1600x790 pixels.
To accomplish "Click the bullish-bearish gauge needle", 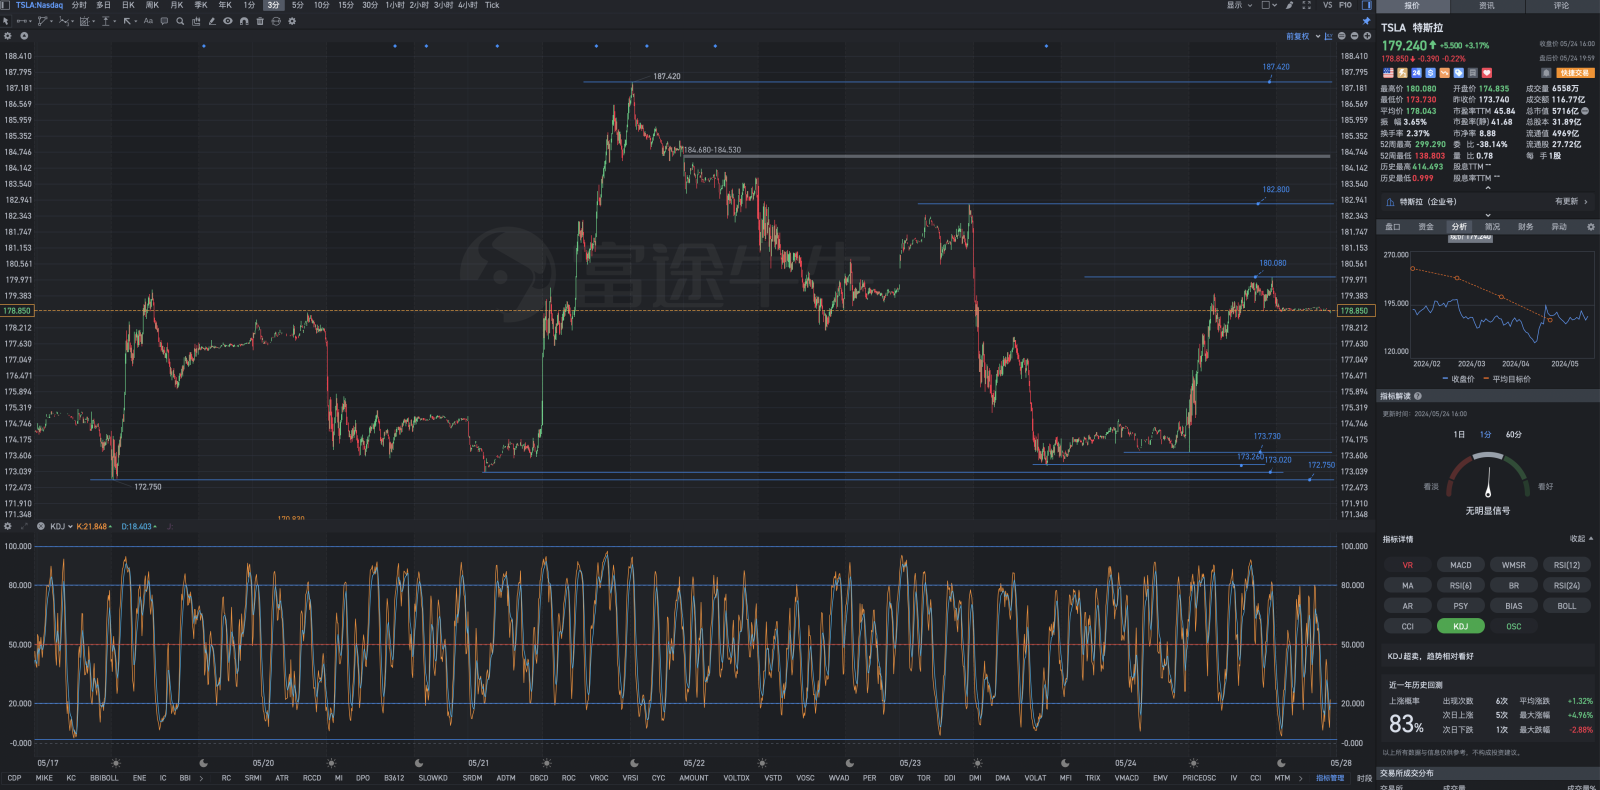I will pos(1488,482).
